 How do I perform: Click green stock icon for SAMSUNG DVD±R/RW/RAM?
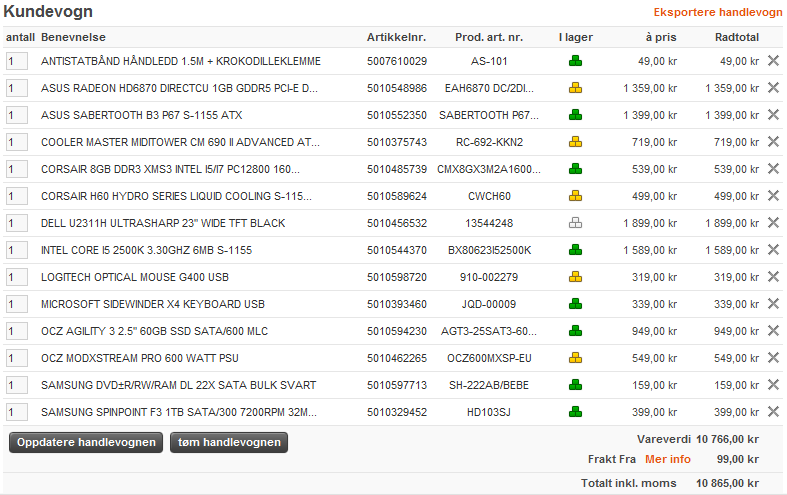(x=576, y=385)
